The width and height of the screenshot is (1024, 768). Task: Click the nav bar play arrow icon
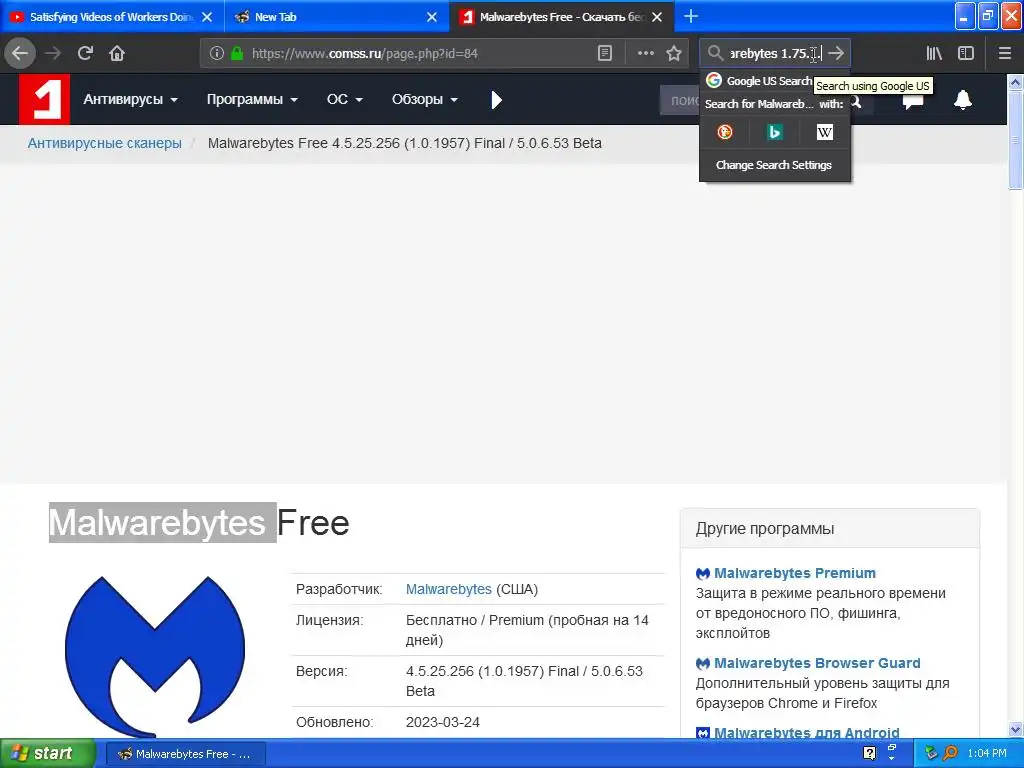(496, 100)
